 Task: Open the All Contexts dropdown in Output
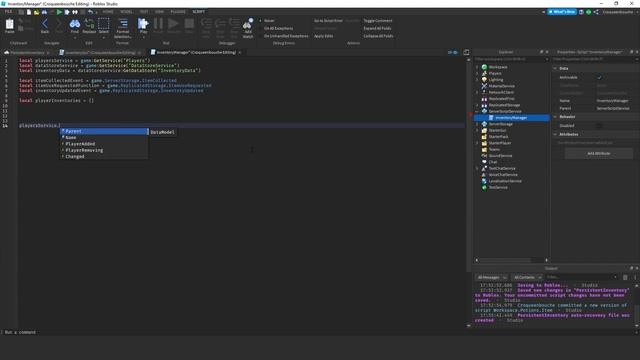(527, 277)
